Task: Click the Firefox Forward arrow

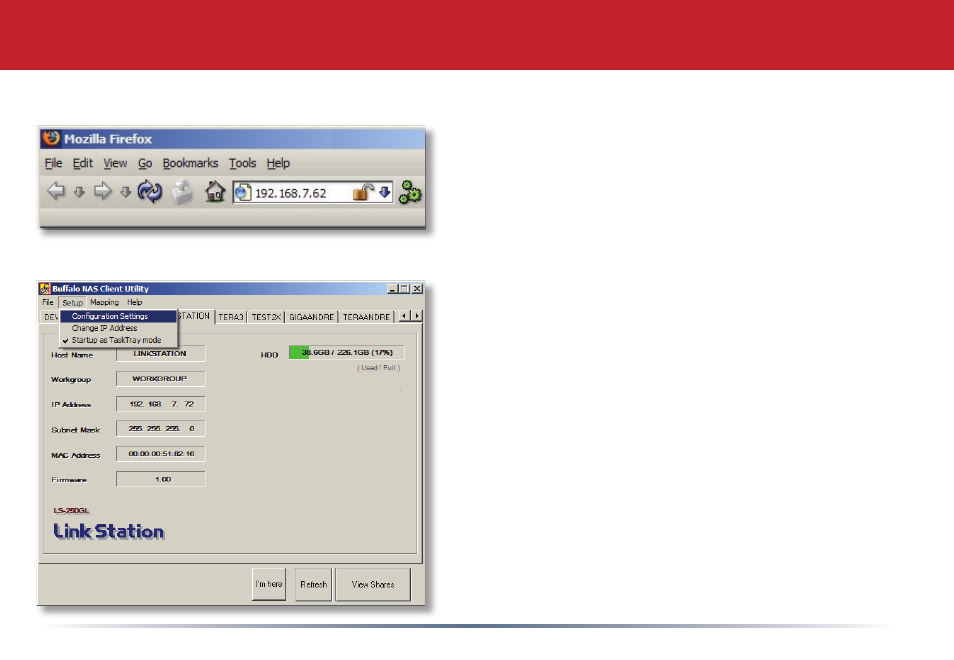Action: tap(102, 191)
